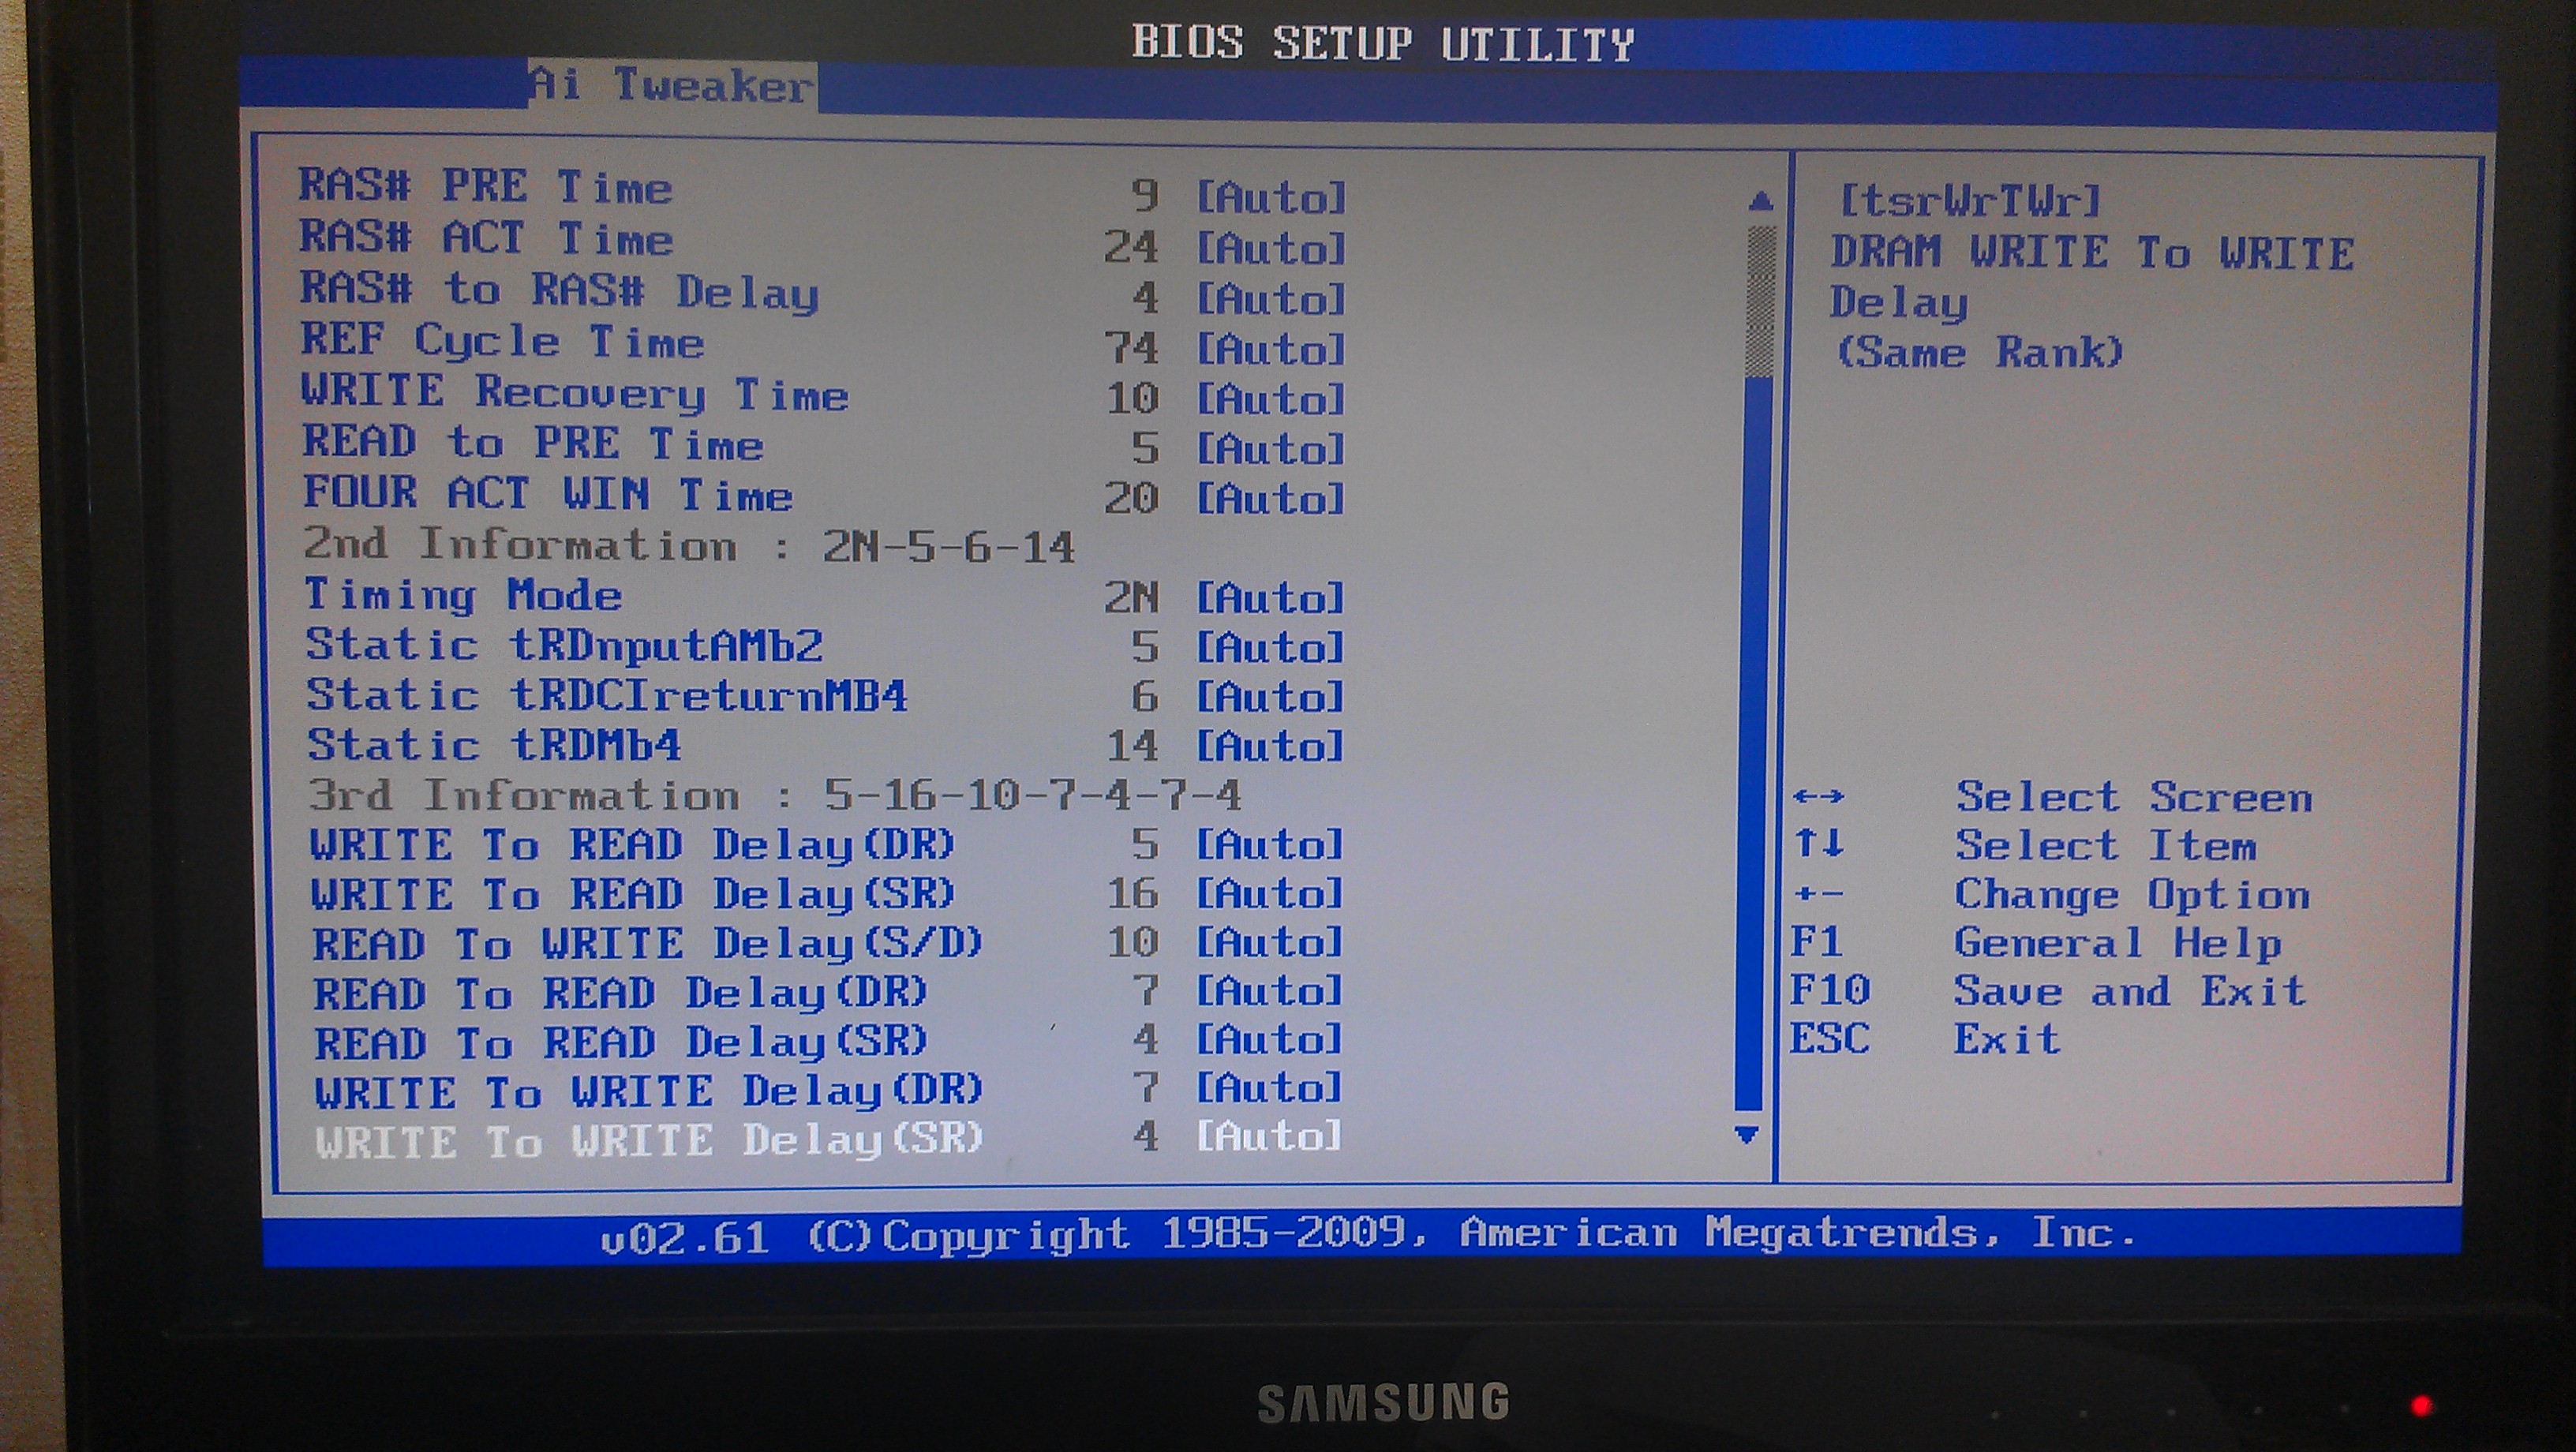
Task: Select READ To READ Delay(DR) item
Action: 621,993
